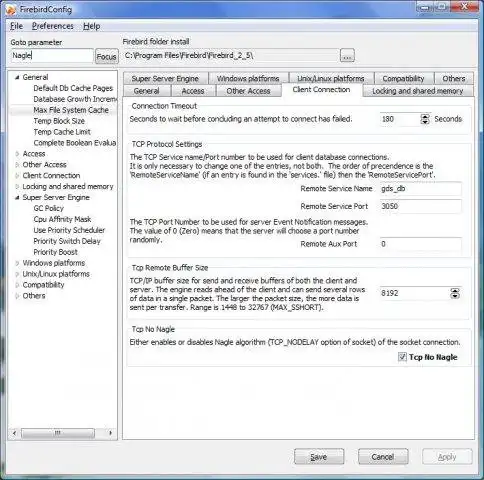
Task: Collapse the Super Server Engine tree node
Action: pos(17,198)
